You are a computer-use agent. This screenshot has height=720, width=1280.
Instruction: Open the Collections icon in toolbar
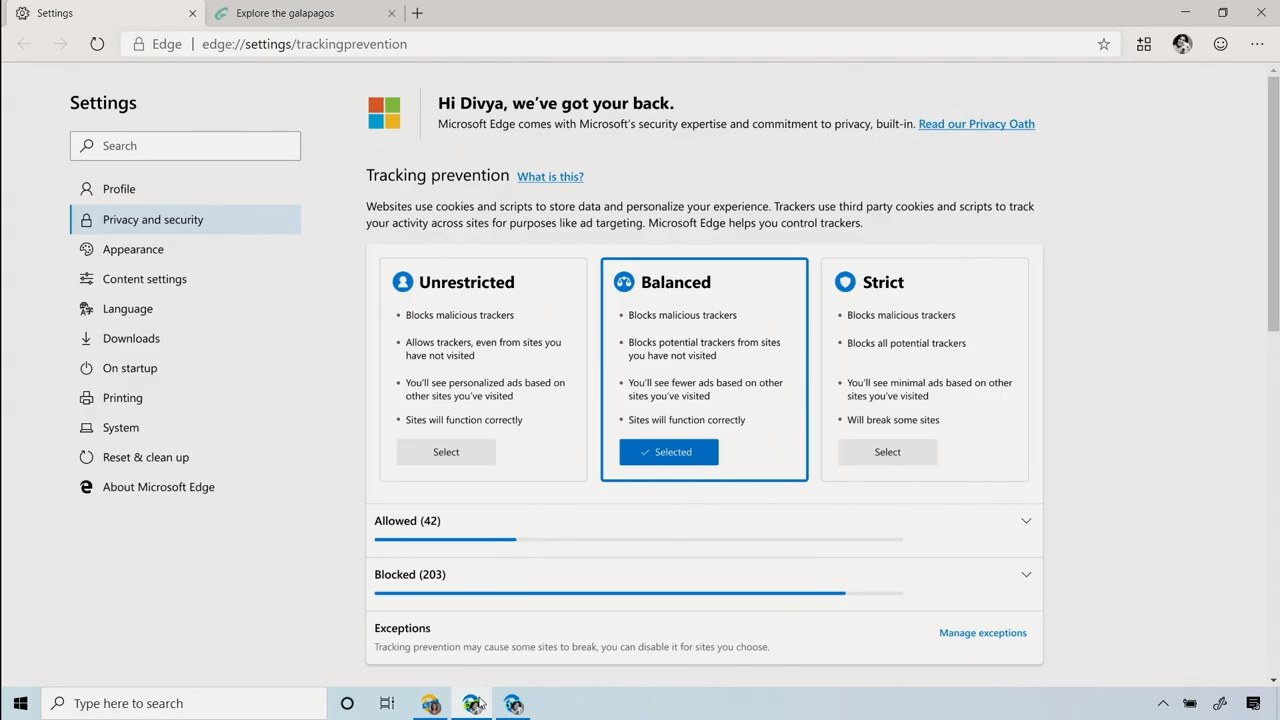(1144, 44)
